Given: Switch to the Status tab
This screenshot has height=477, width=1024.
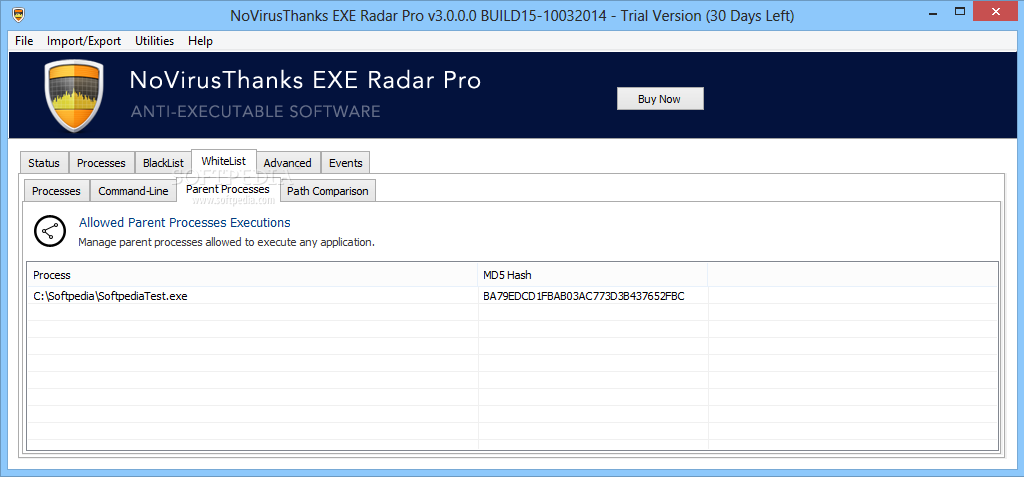Looking at the screenshot, I should point(44,163).
